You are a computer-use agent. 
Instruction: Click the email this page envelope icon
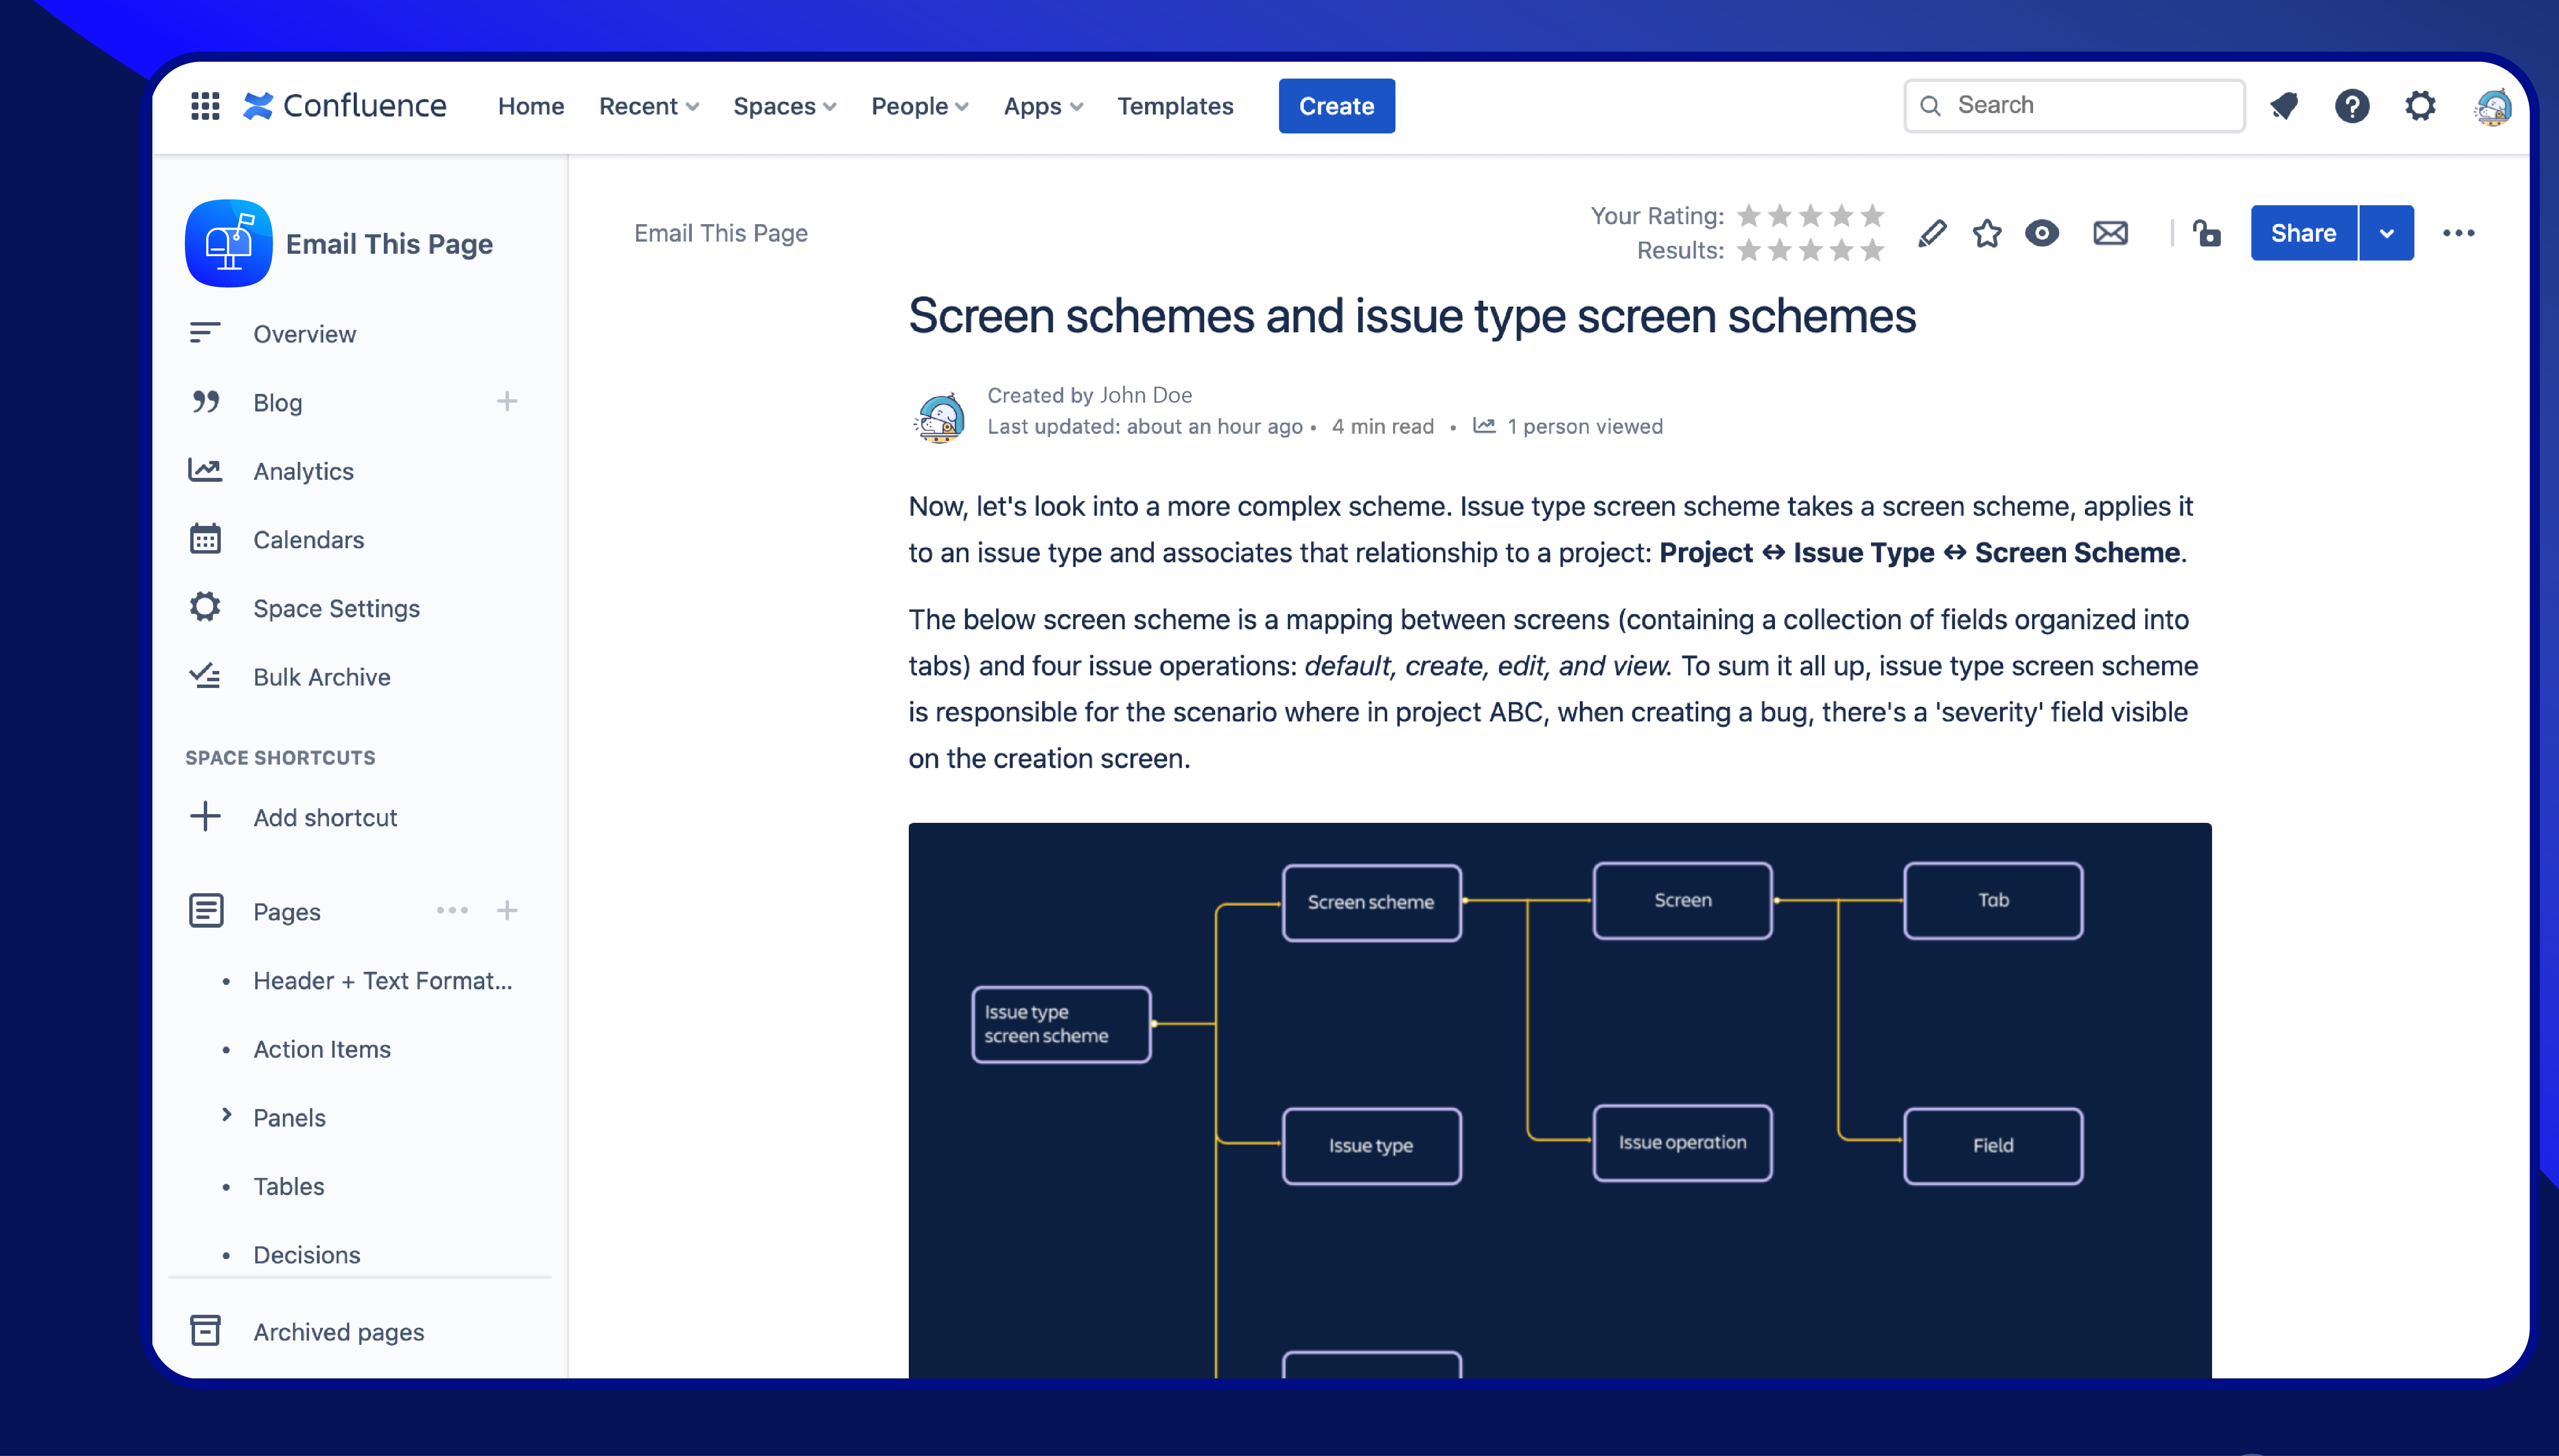2110,233
